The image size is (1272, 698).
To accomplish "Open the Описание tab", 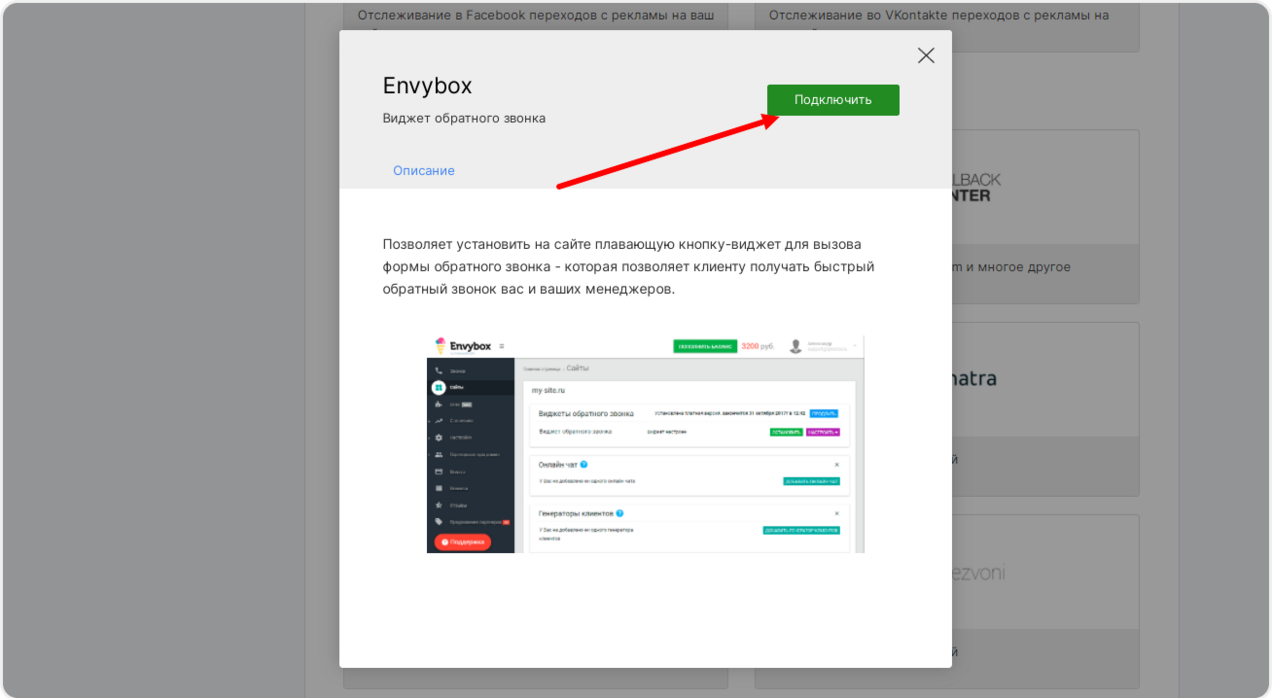I will pyautogui.click(x=424, y=171).
